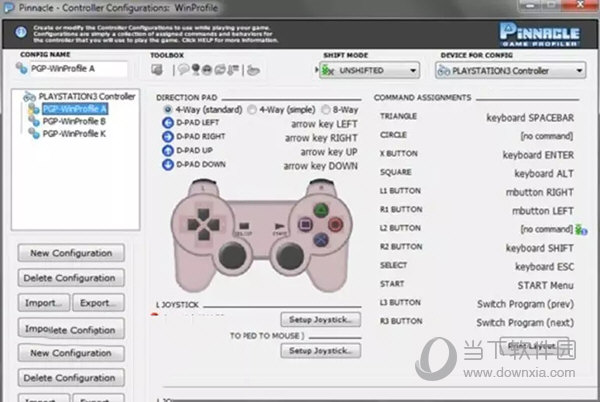The image size is (600, 402).
Task: Click the right analog stick on the gamepad
Action: tap(290, 256)
